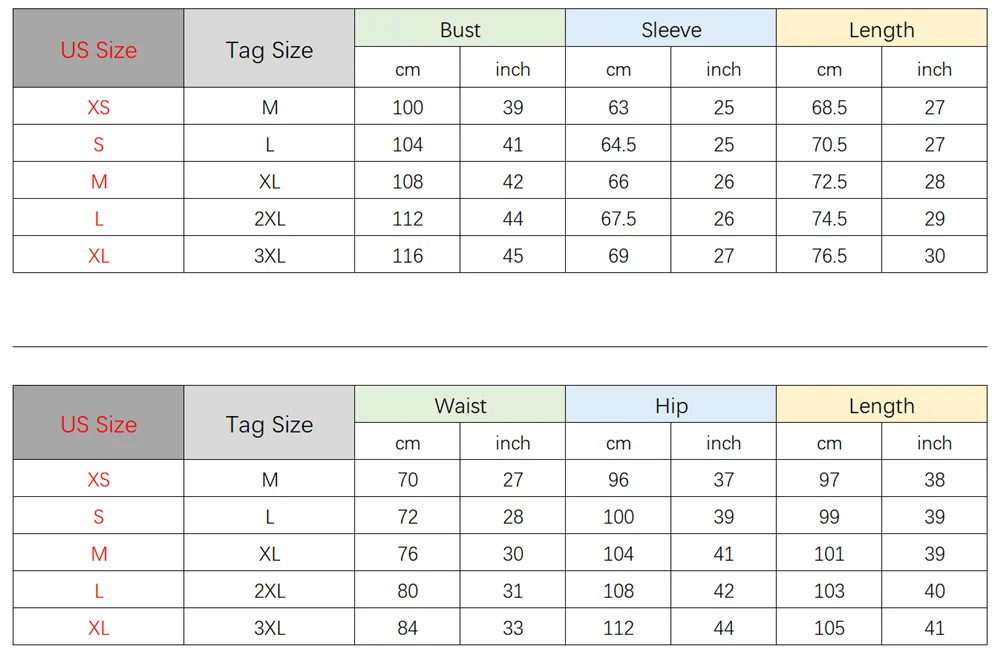Select the red US Size header in top table

point(99,50)
